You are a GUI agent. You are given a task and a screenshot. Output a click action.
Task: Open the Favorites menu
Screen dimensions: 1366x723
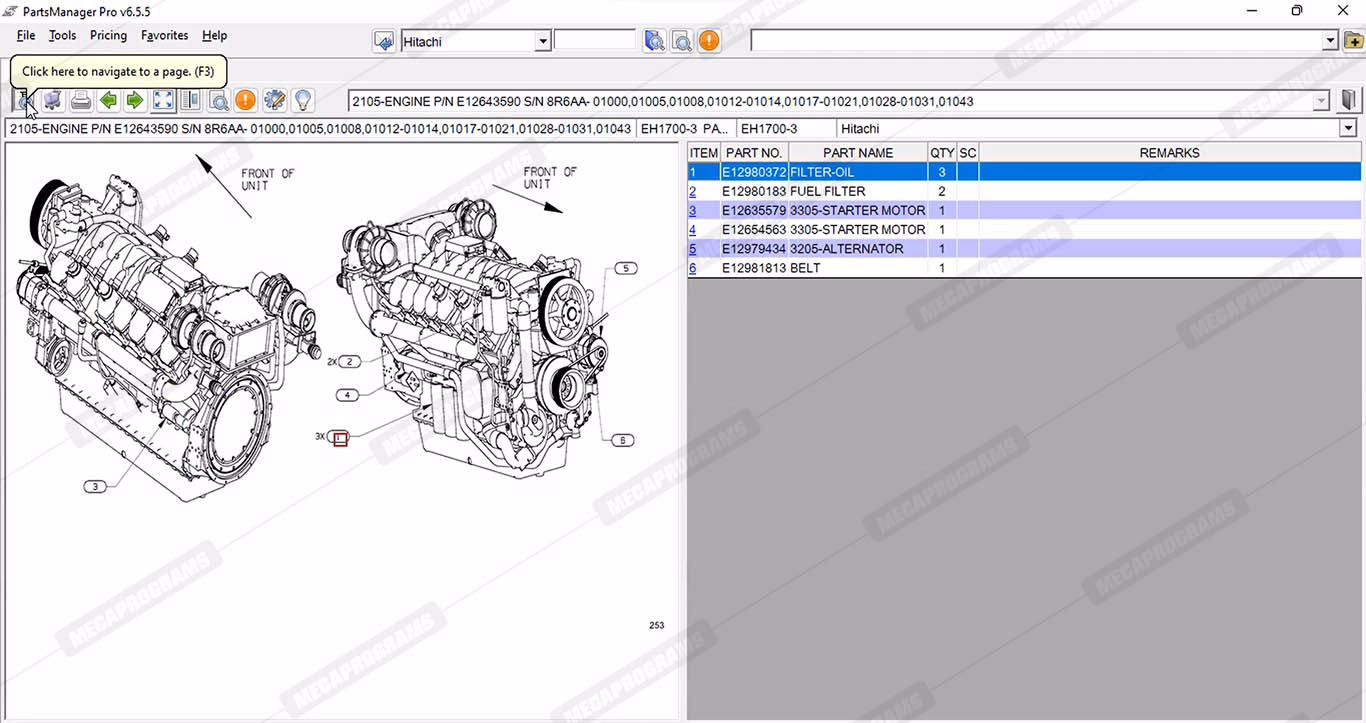(x=164, y=35)
